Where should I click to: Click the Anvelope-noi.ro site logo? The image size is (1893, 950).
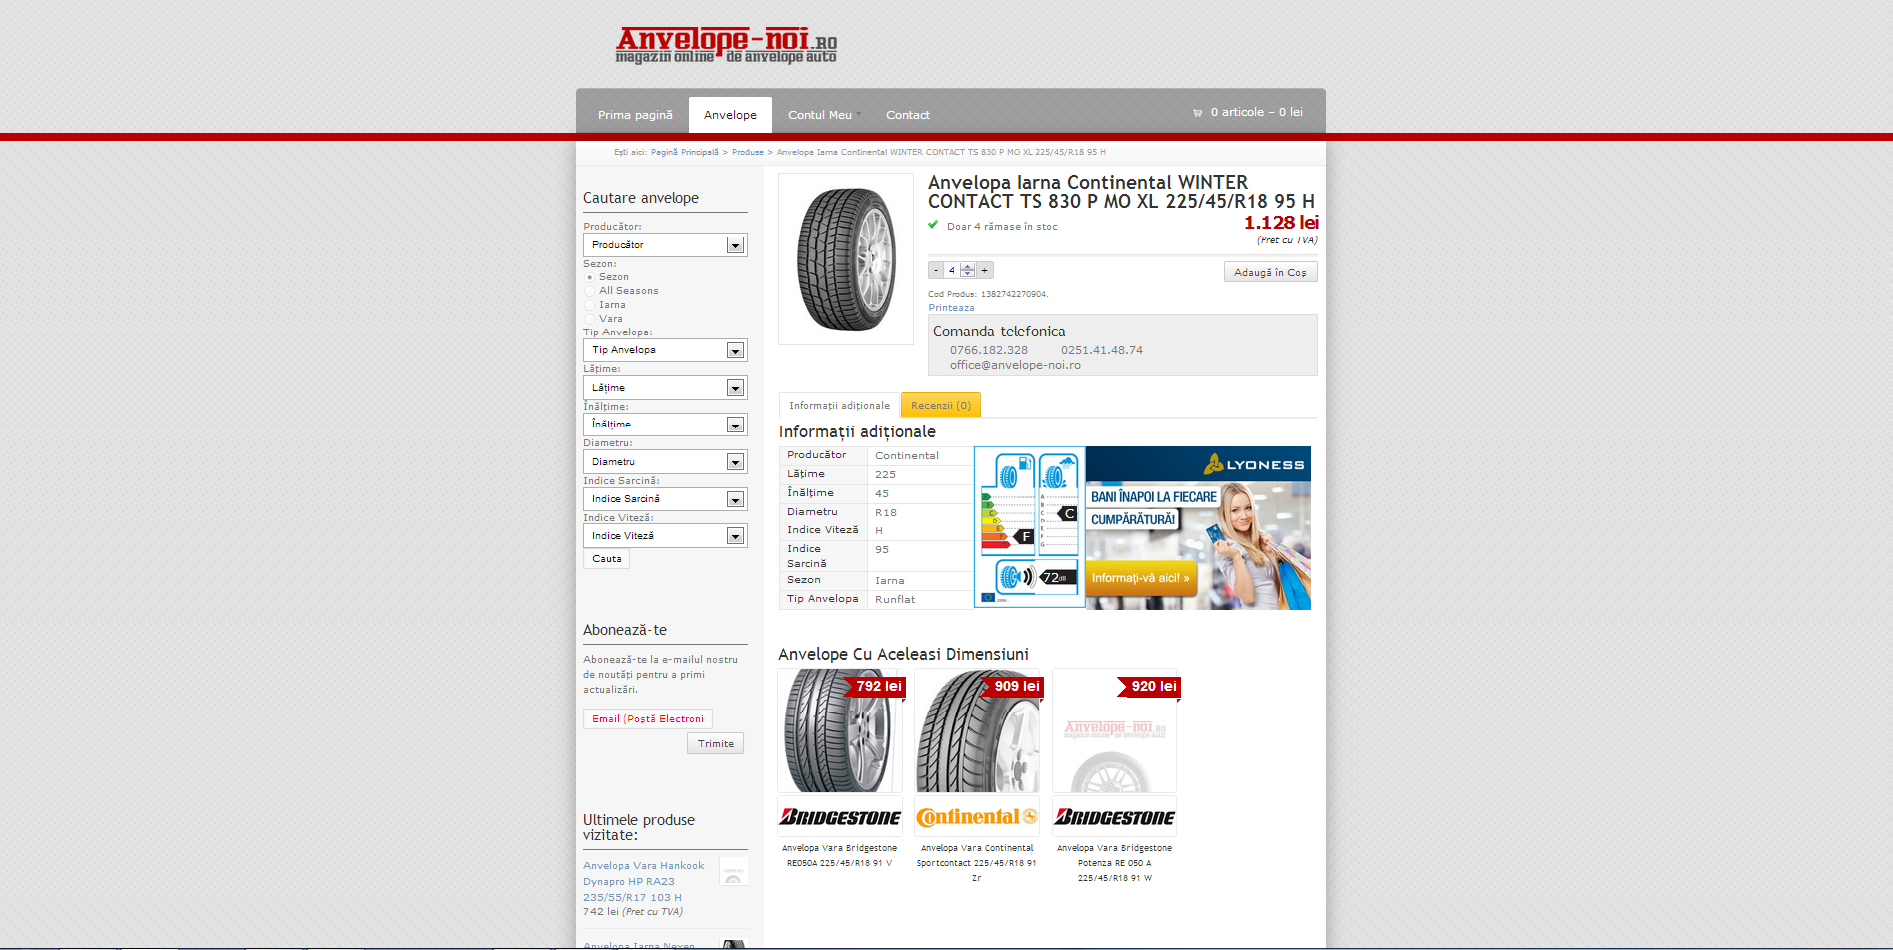726,45
